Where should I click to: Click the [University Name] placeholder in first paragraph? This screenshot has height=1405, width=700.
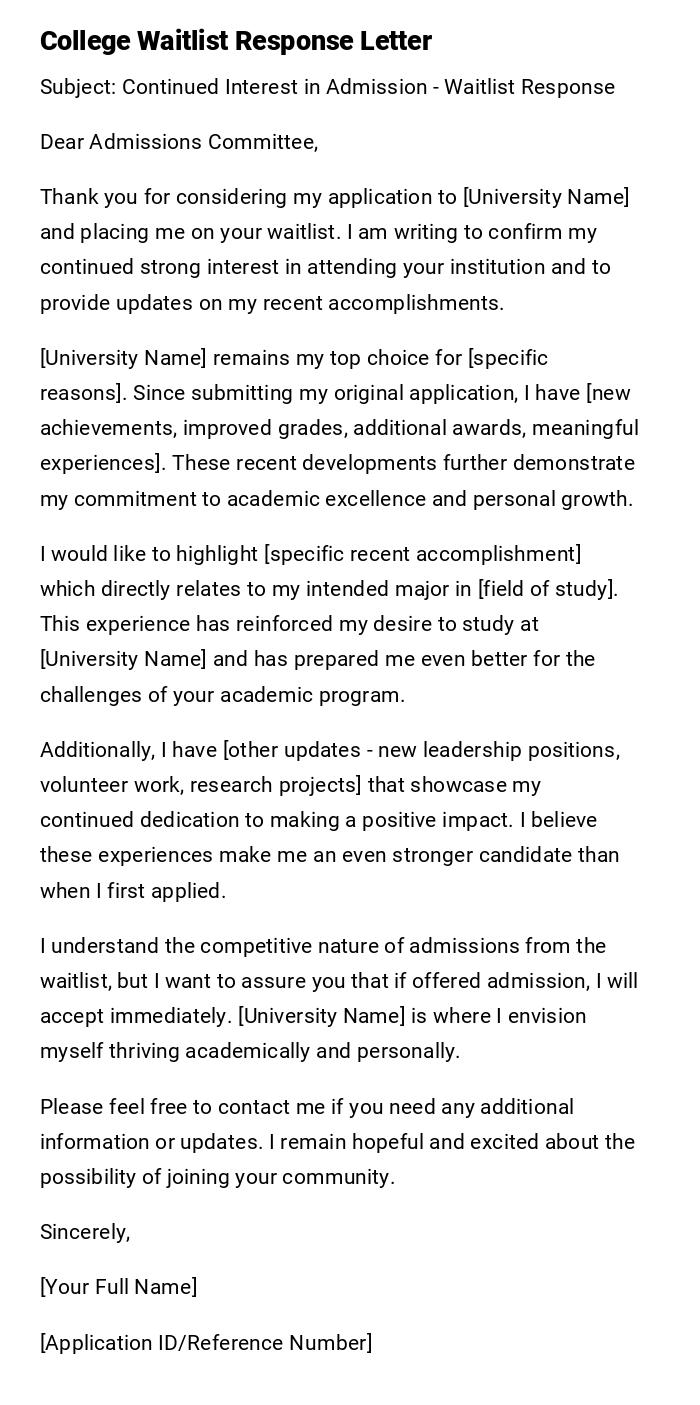click(546, 197)
